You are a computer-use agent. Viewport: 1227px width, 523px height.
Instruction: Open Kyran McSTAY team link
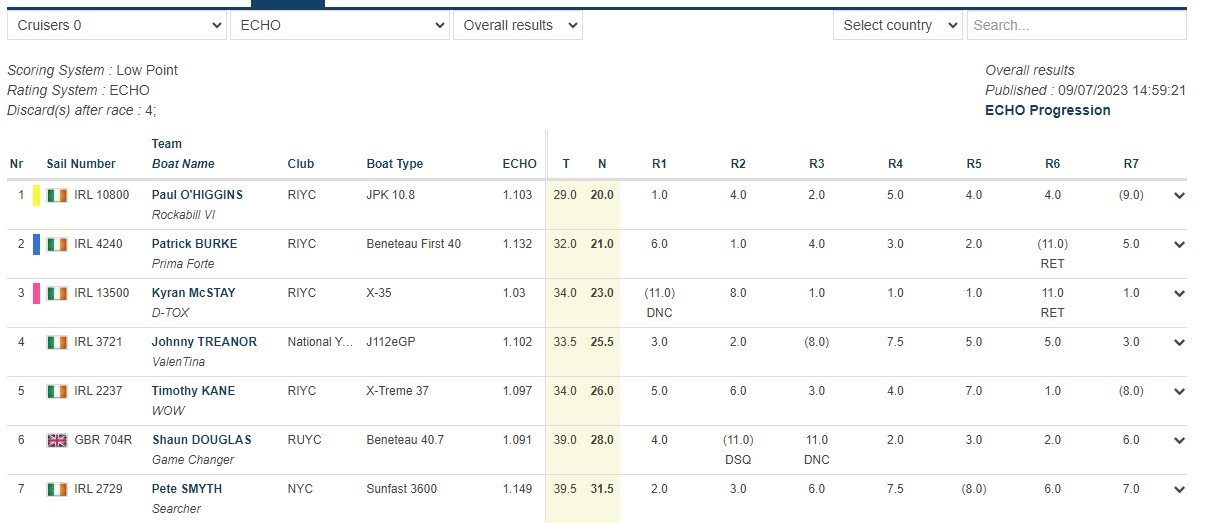(x=193, y=293)
